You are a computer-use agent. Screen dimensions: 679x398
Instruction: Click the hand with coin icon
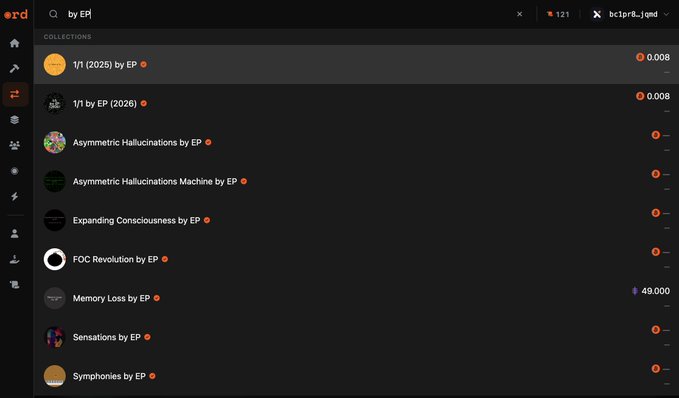[15, 259]
